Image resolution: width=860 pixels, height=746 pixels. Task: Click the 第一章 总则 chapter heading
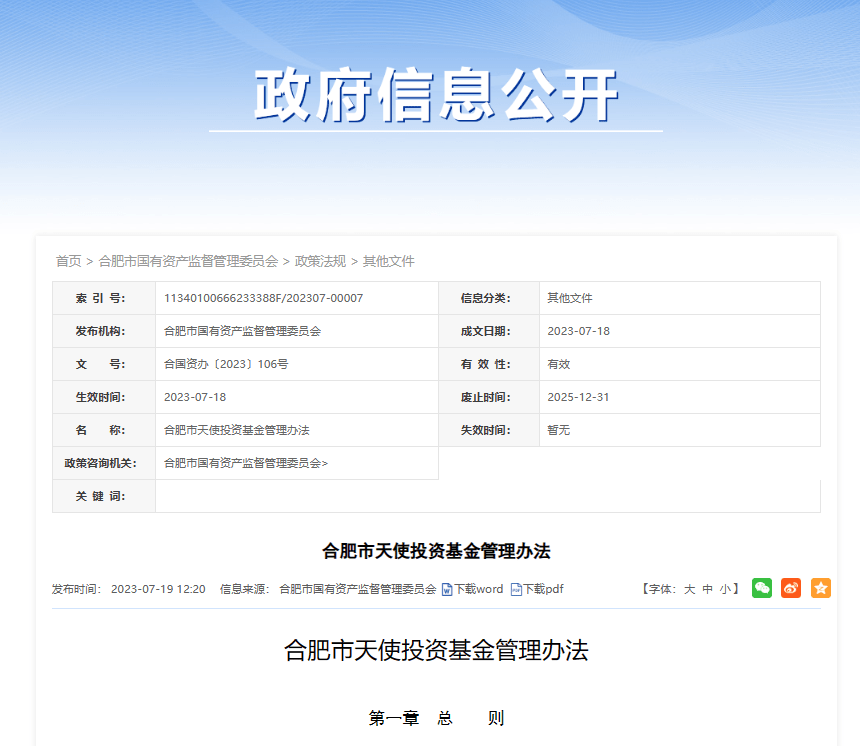pyautogui.click(x=436, y=718)
